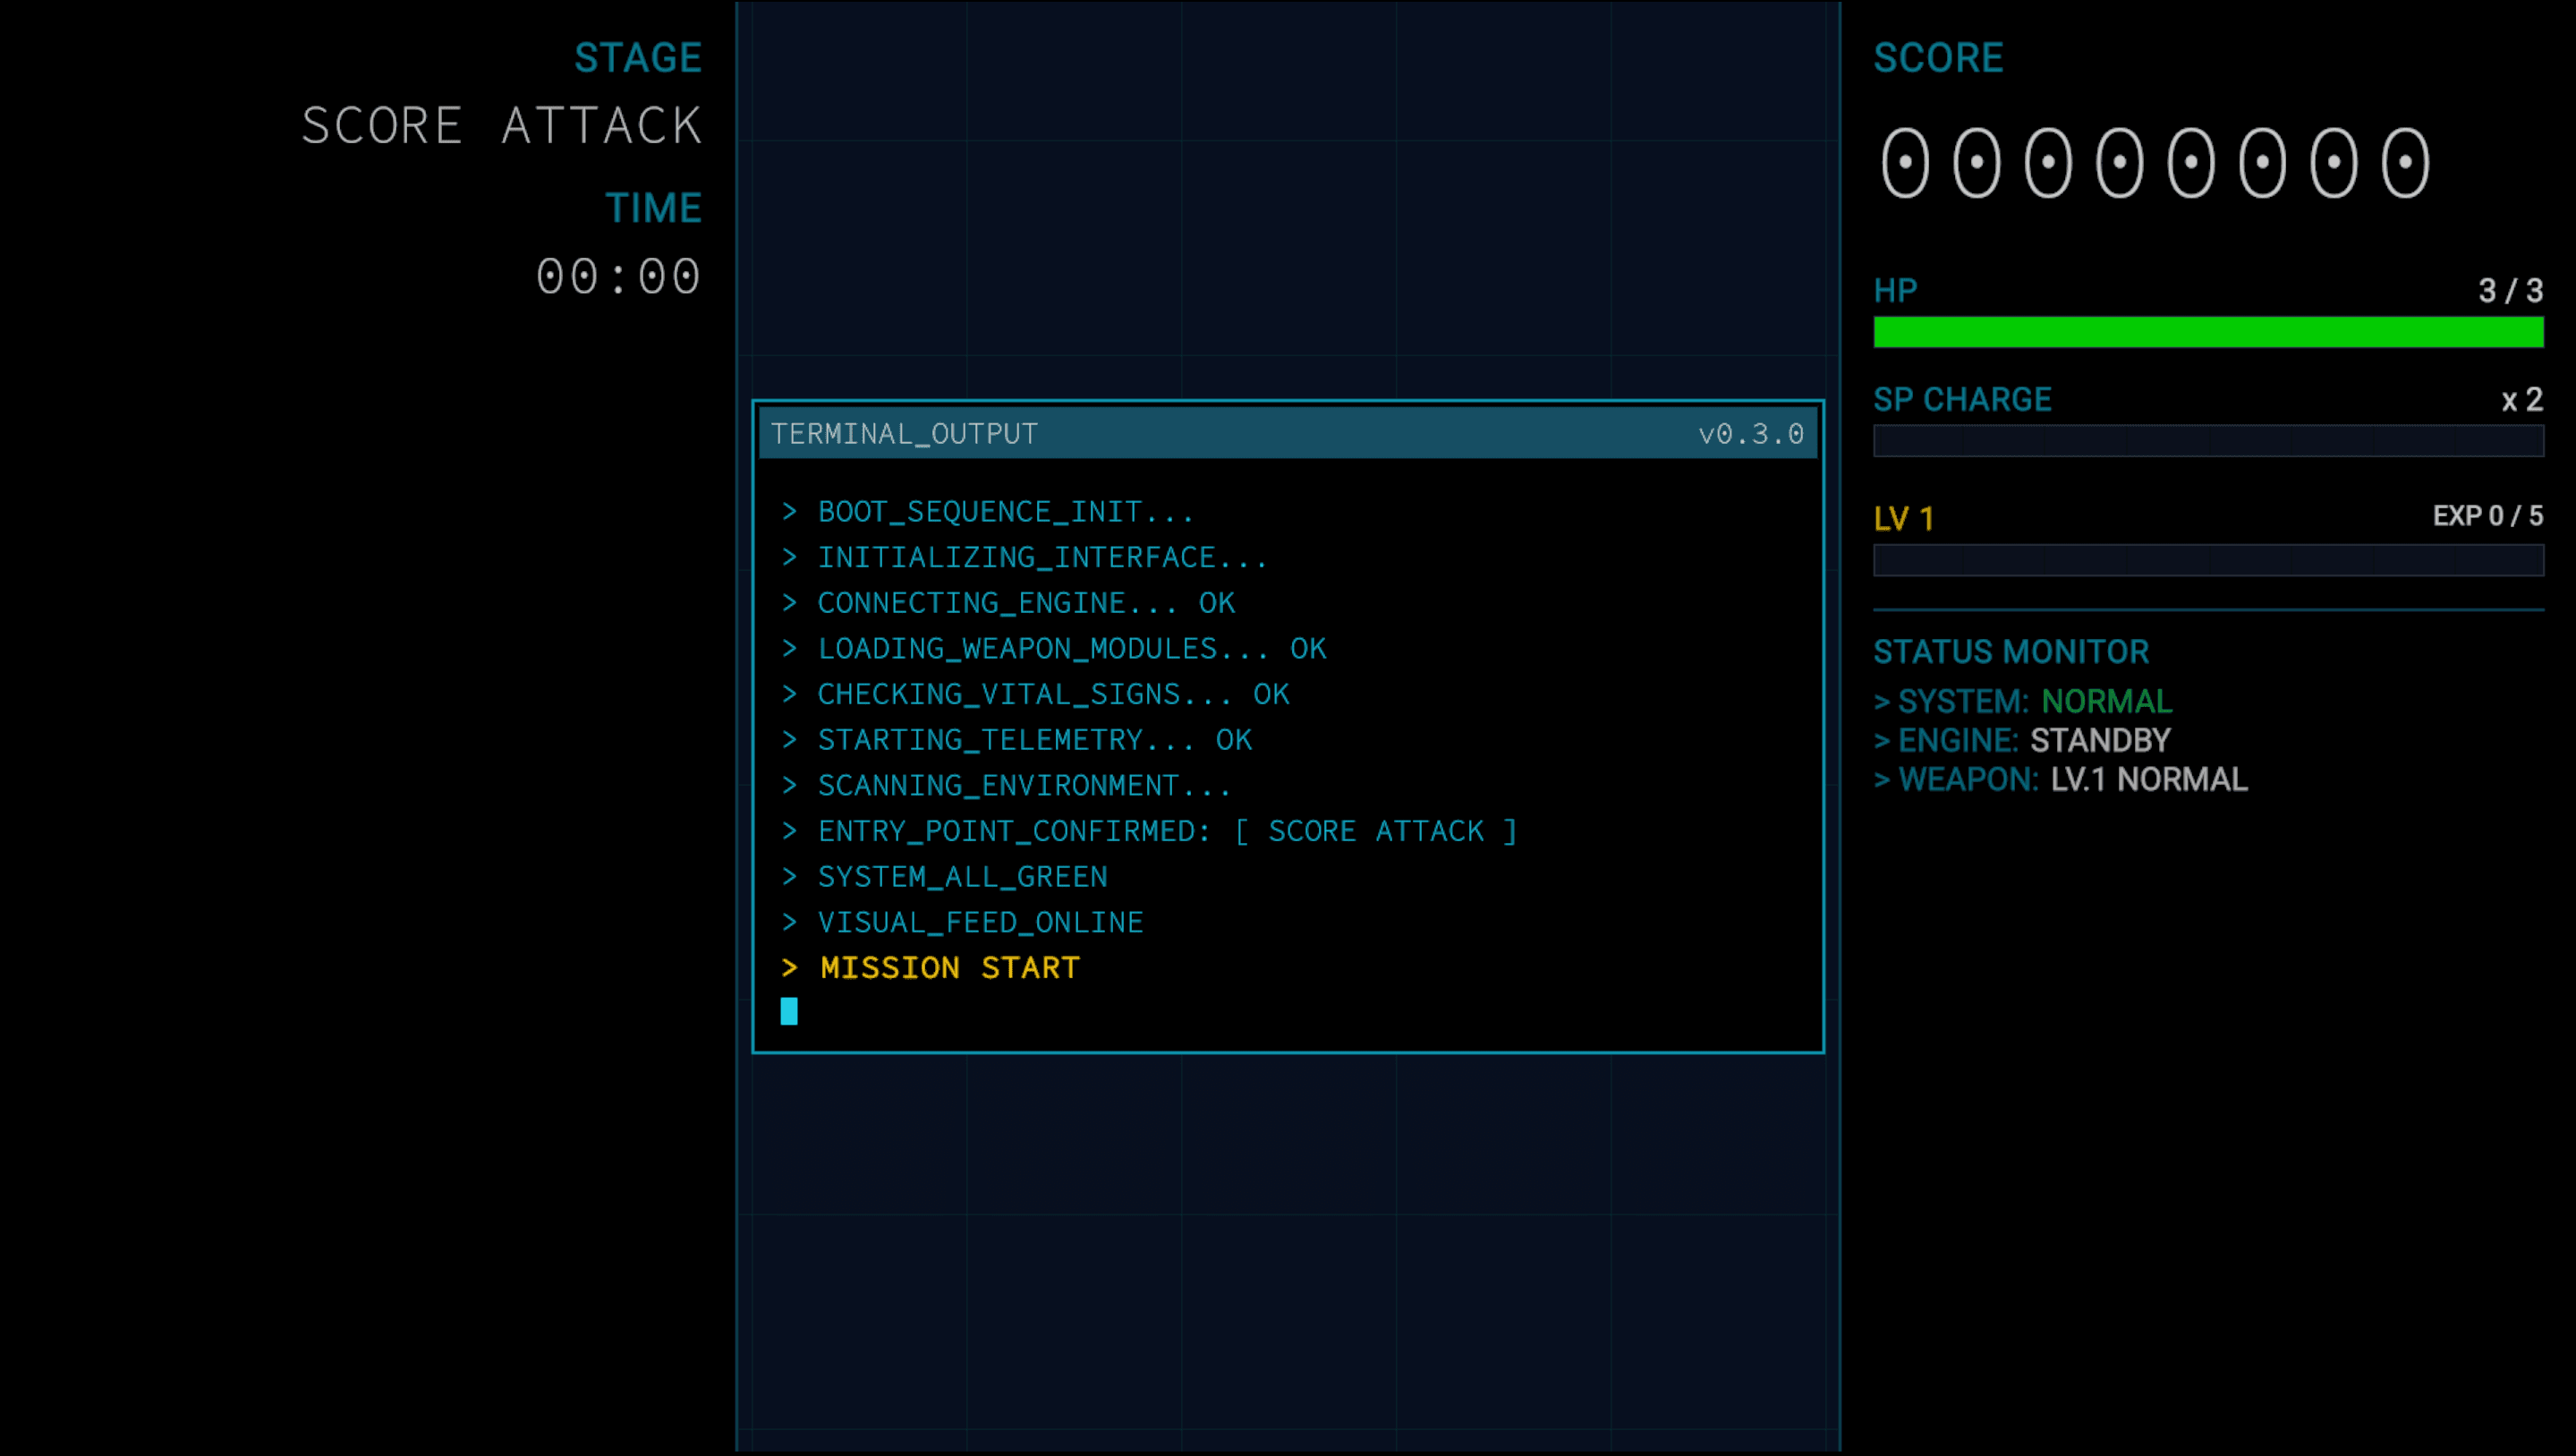Click the x 2 SP charge count
Viewport: 2576px width, 1456px height.
(x=2521, y=400)
